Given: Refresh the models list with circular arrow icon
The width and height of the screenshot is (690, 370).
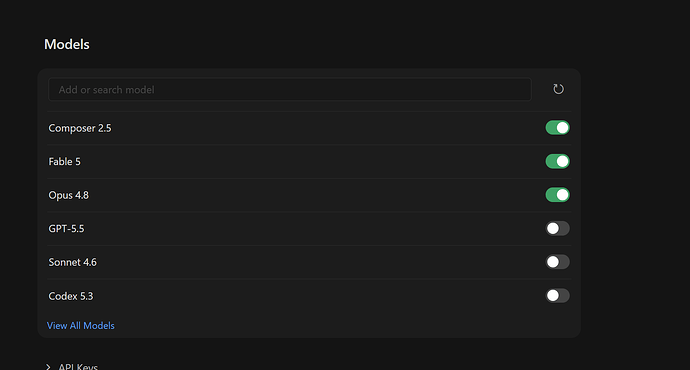Looking at the screenshot, I should point(558,89).
